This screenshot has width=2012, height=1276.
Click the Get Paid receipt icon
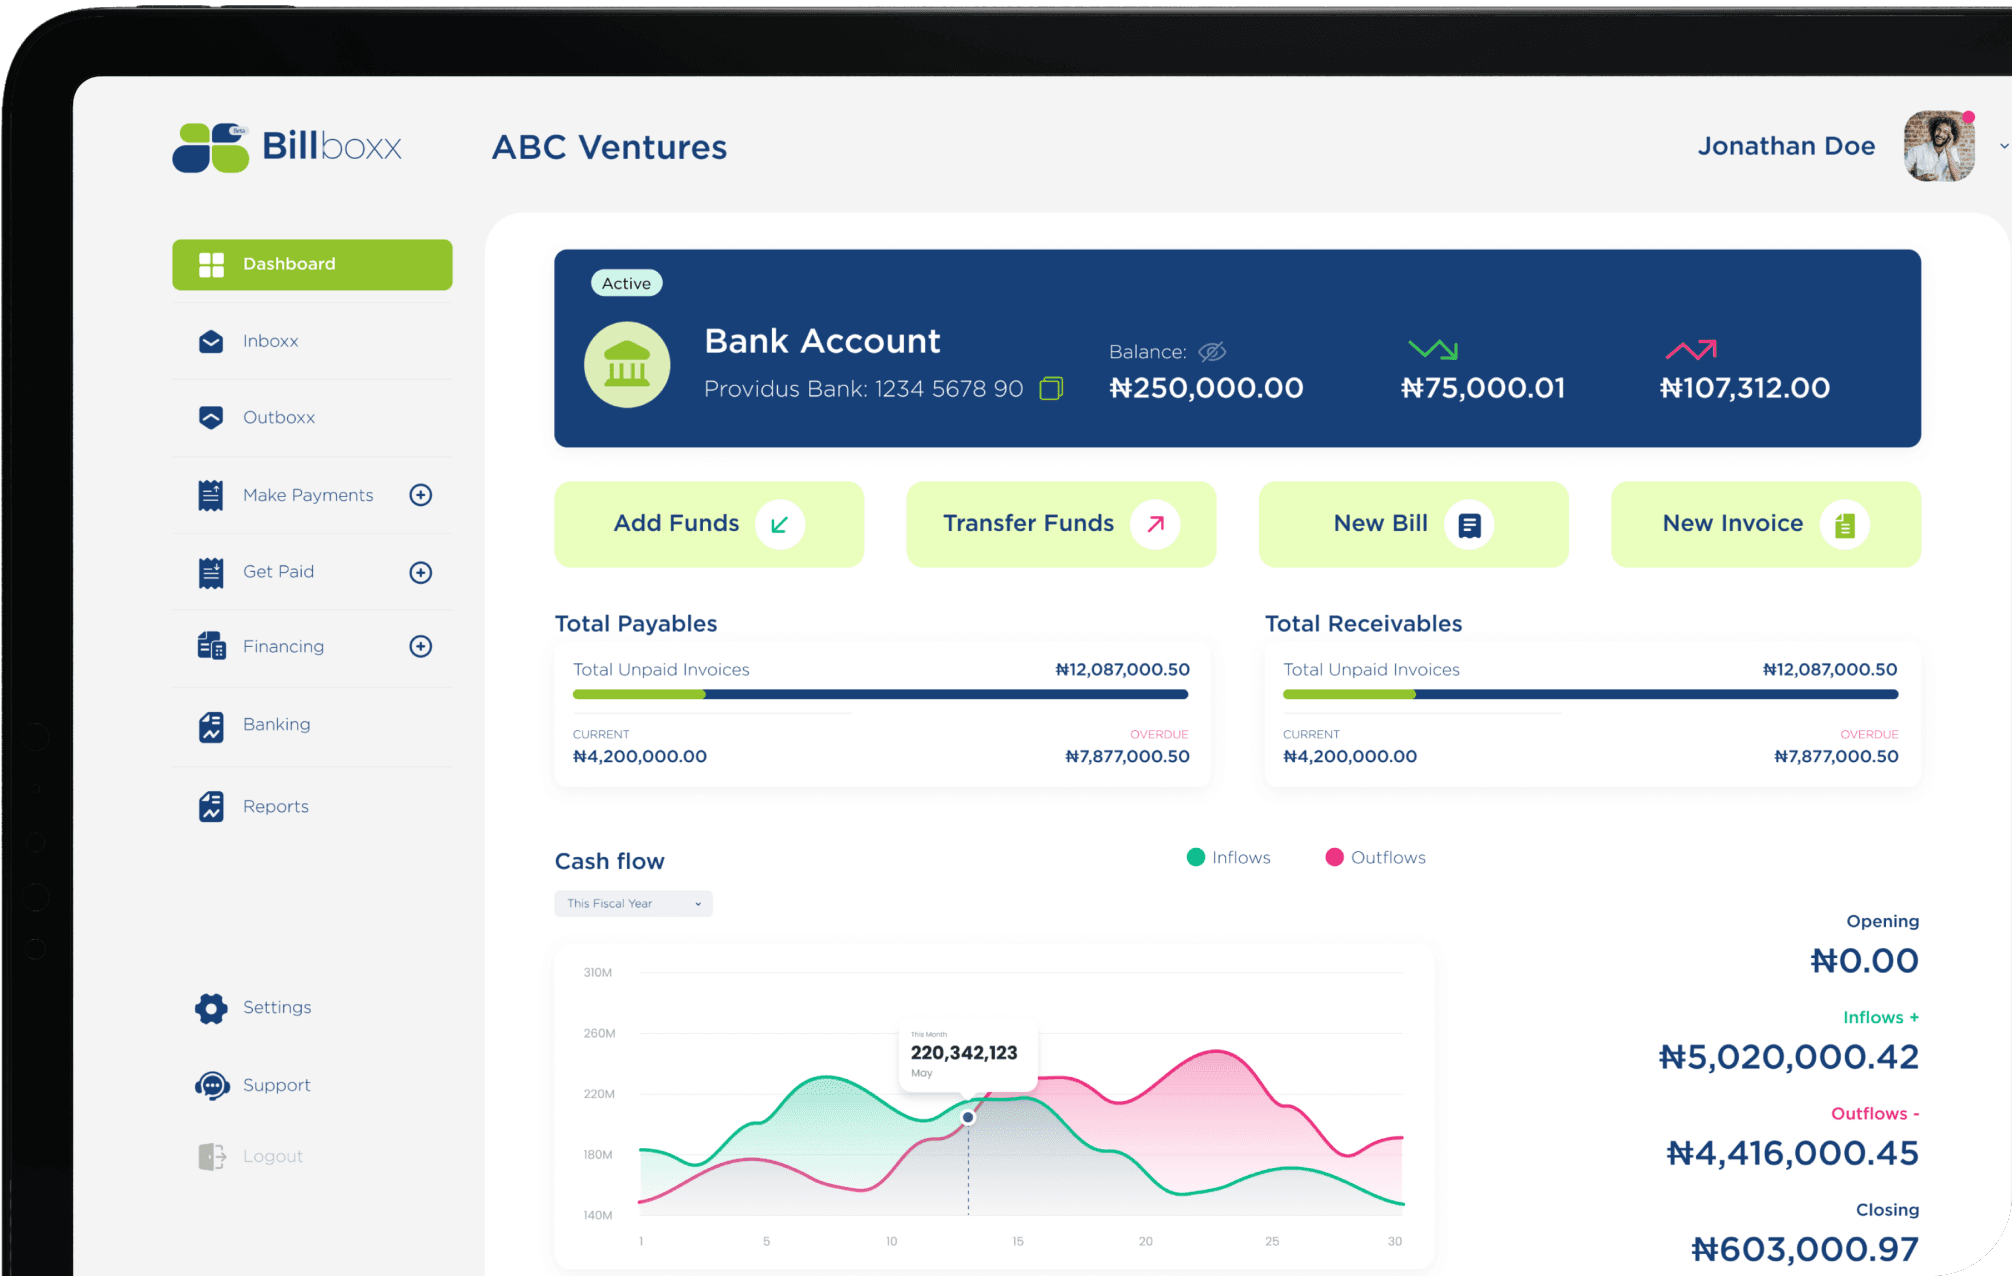[211, 572]
